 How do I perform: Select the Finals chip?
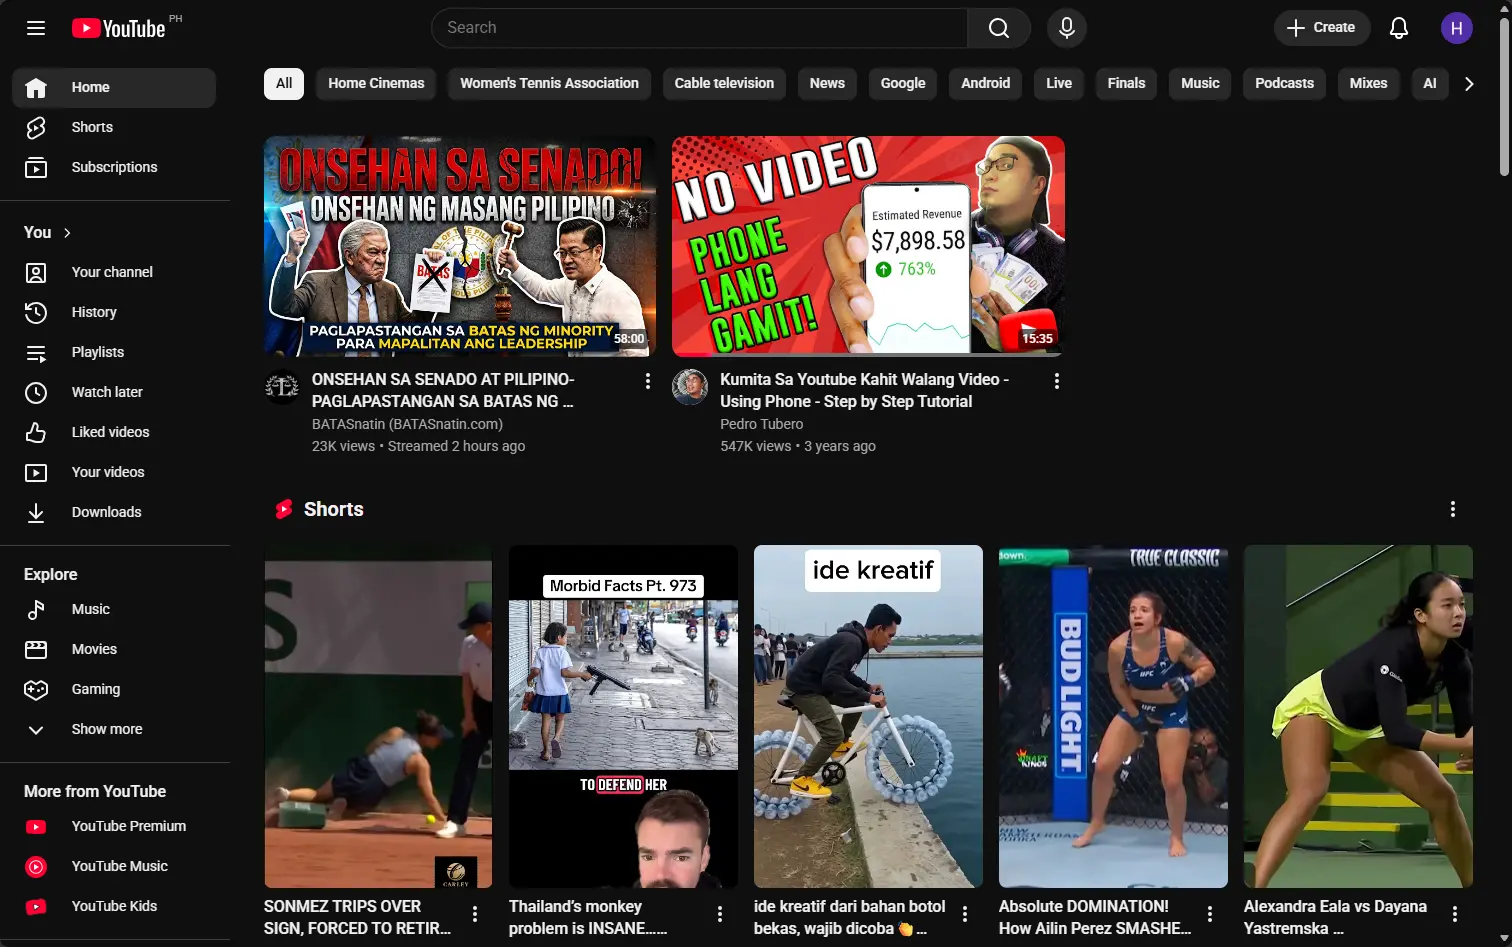tap(1126, 84)
